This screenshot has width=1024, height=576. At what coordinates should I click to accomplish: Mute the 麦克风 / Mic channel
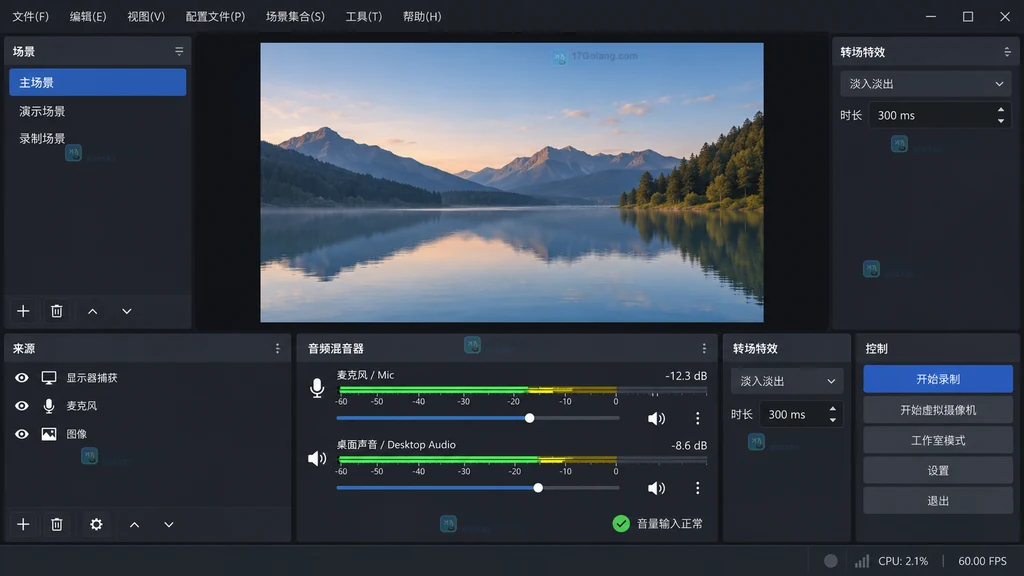pyautogui.click(x=656, y=419)
